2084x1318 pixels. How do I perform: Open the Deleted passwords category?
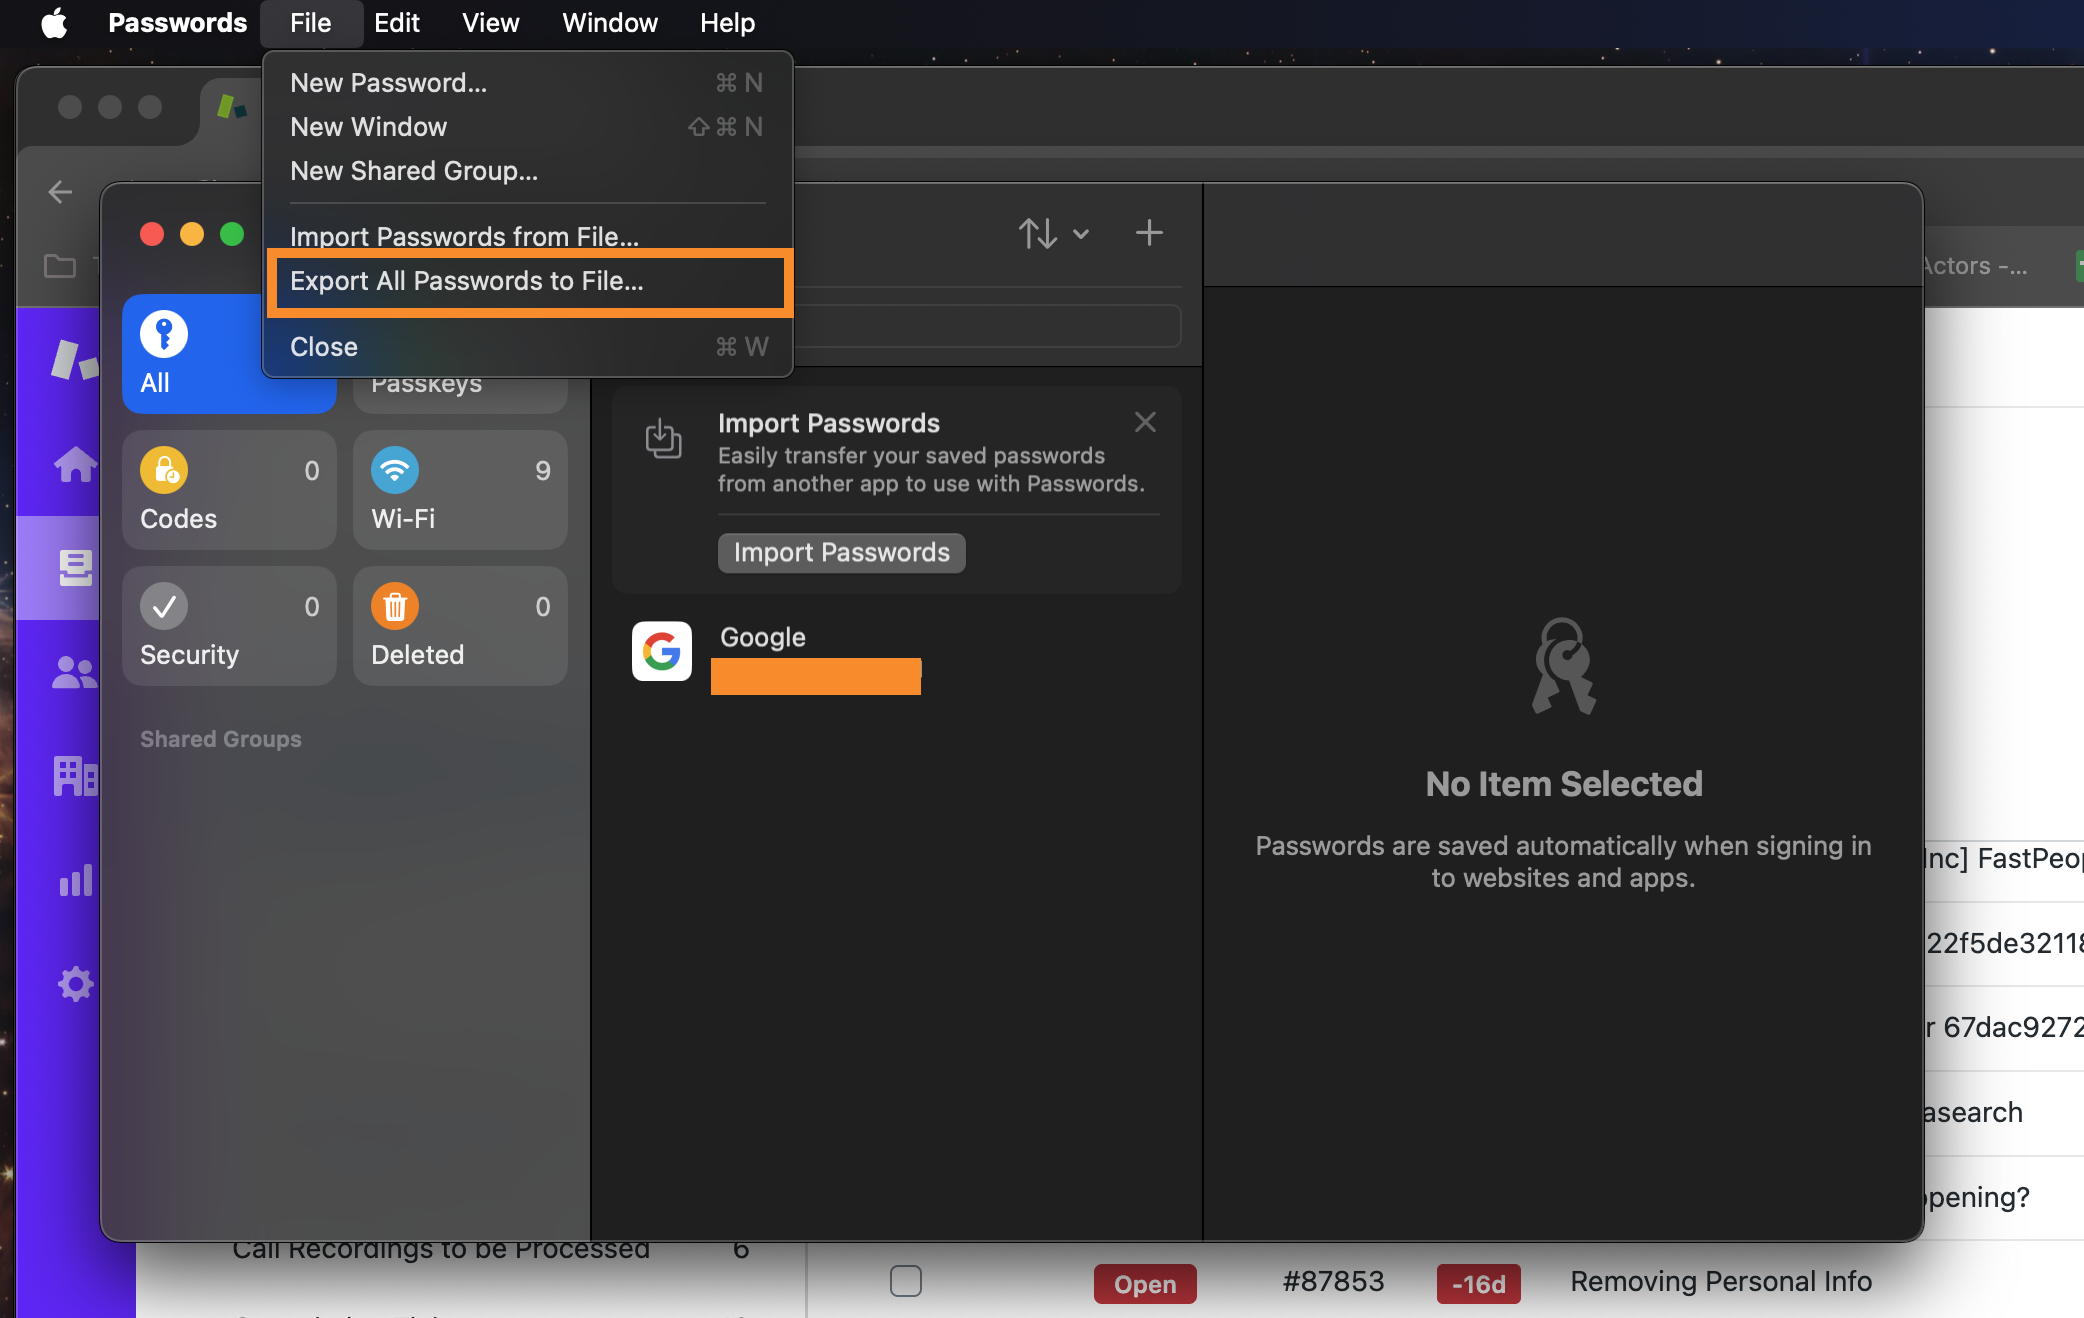(x=460, y=627)
